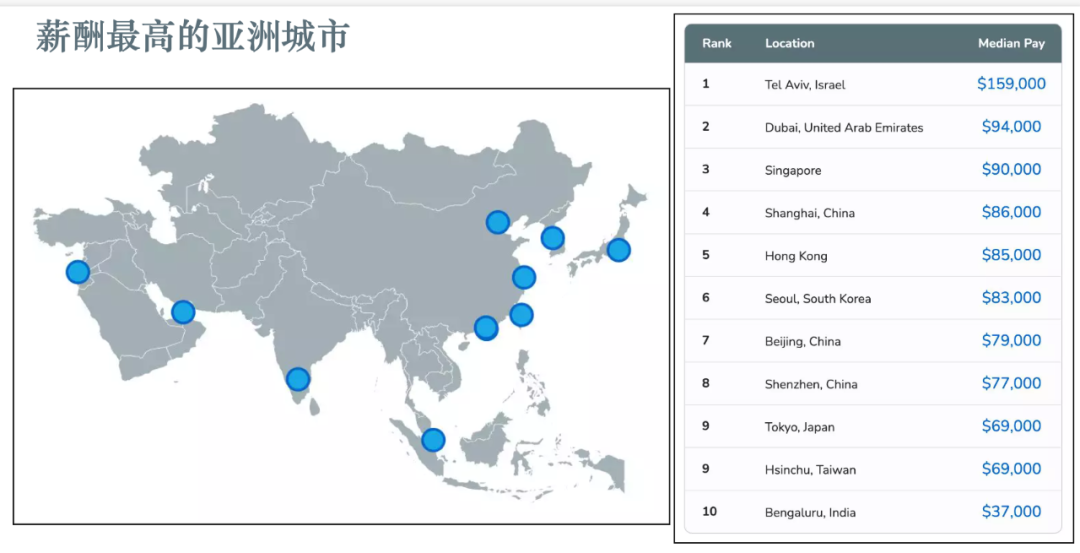Click the Beijing, China cell
Image resolution: width=1080 pixels, height=553 pixels.
[x=802, y=342]
